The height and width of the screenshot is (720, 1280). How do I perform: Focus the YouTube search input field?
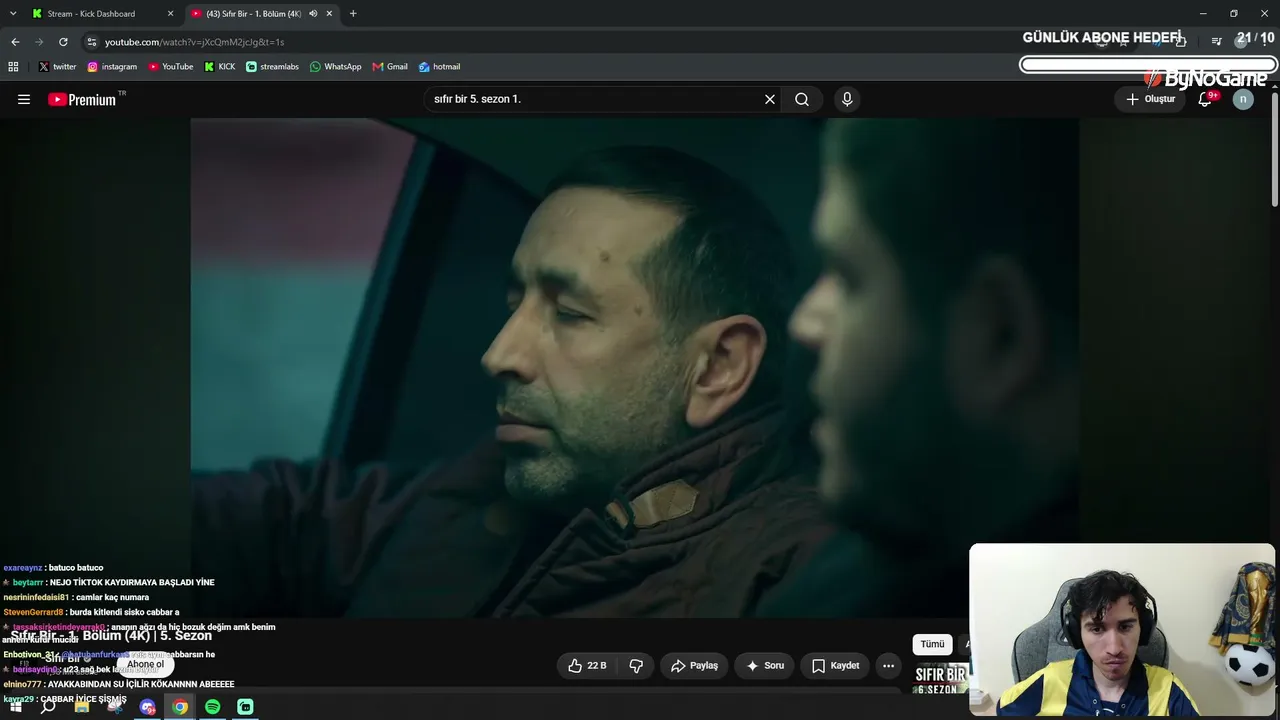click(595, 99)
